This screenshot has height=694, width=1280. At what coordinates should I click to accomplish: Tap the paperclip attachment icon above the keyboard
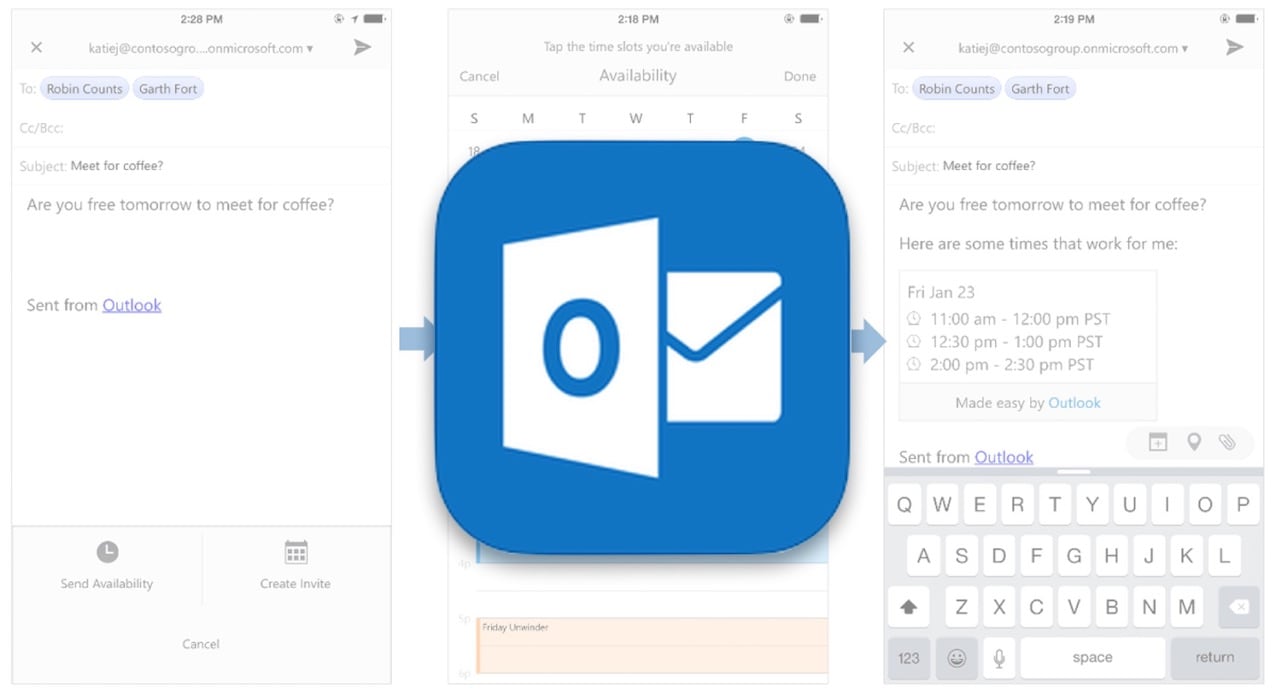(1227, 442)
